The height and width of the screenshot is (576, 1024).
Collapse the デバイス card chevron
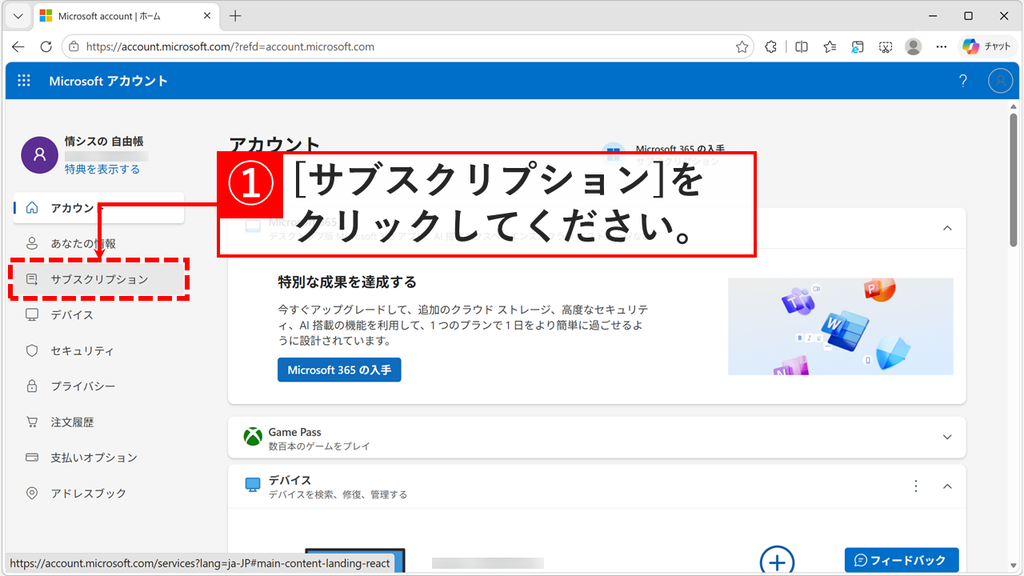tap(947, 486)
